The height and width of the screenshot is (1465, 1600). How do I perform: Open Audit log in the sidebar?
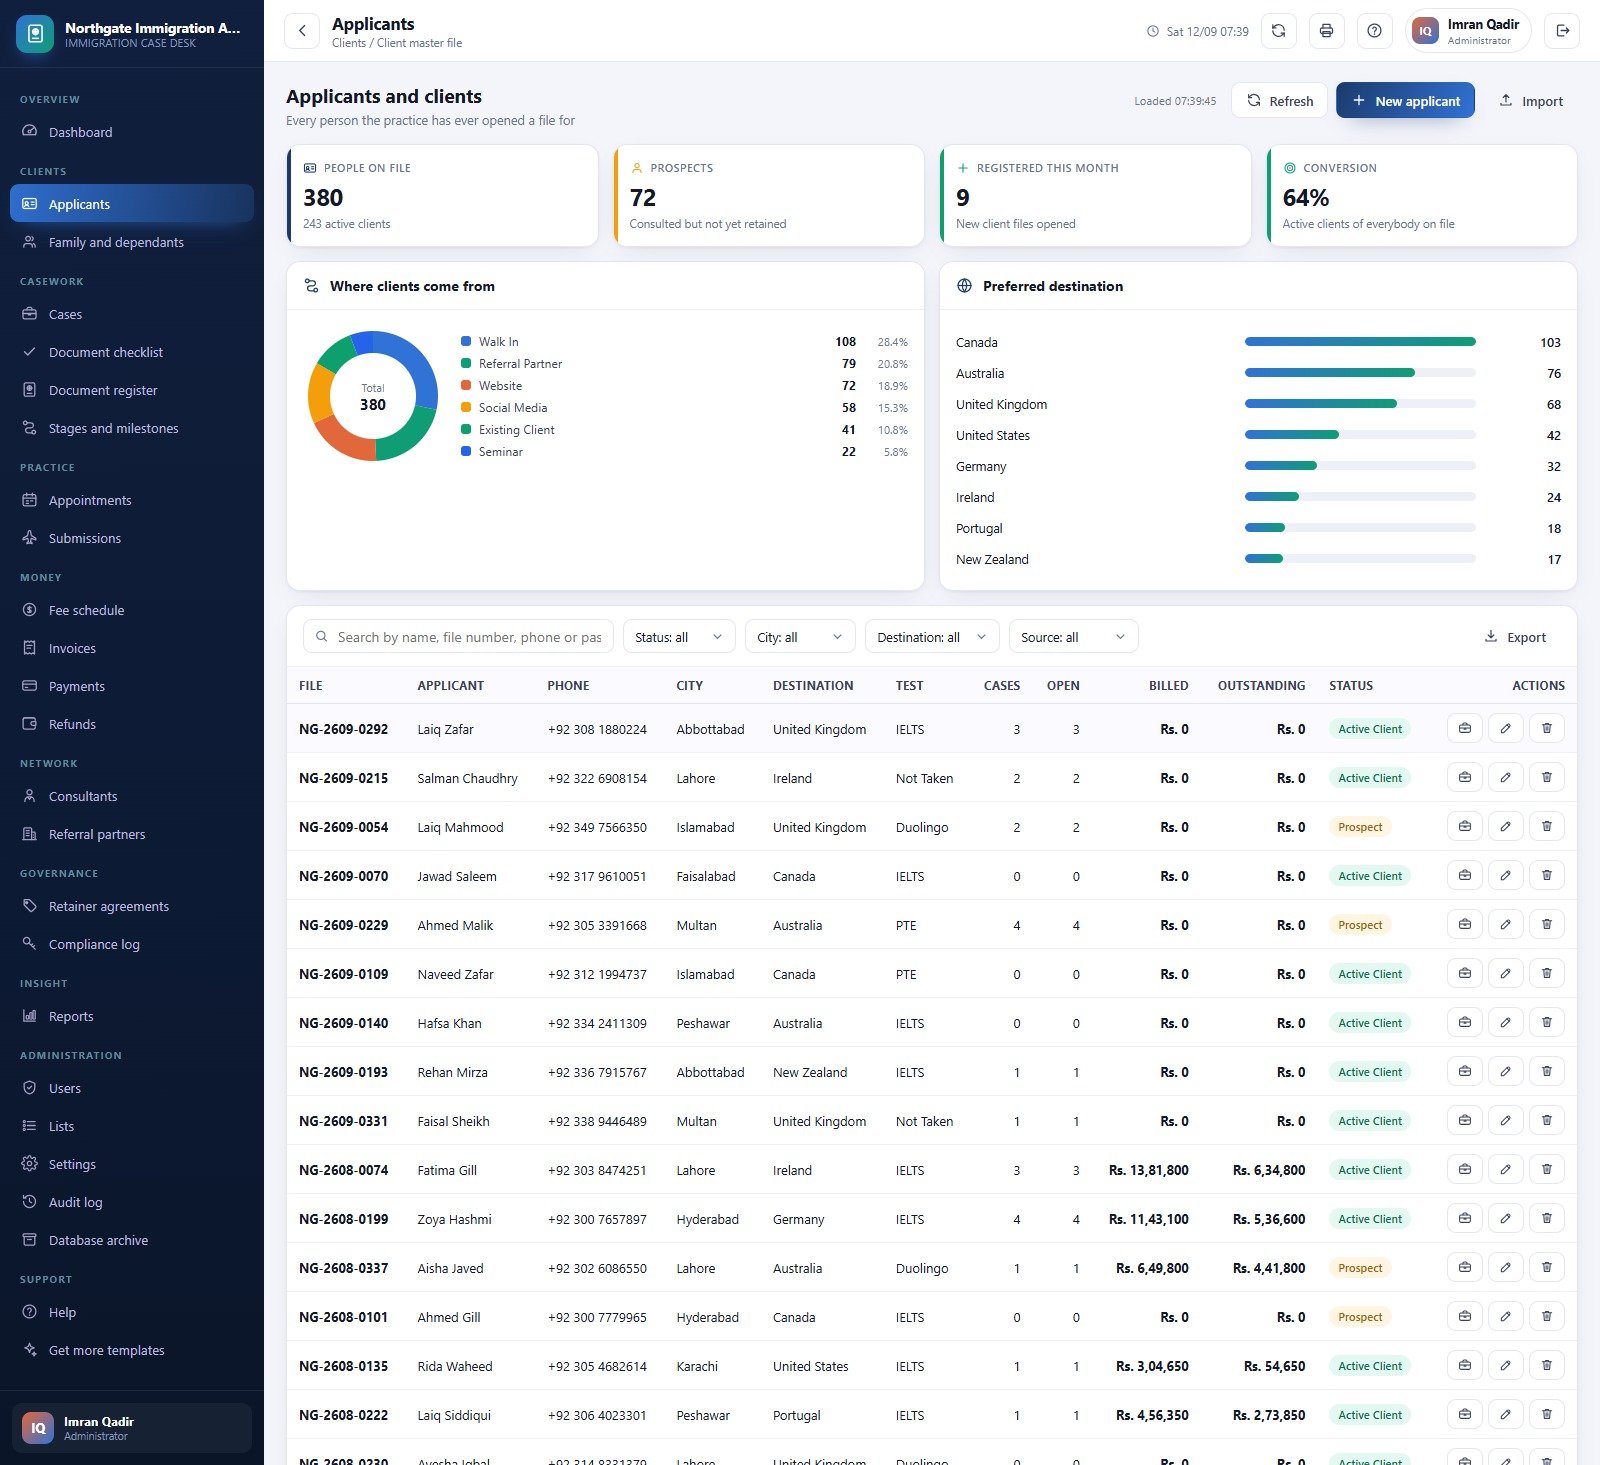click(x=132, y=1202)
